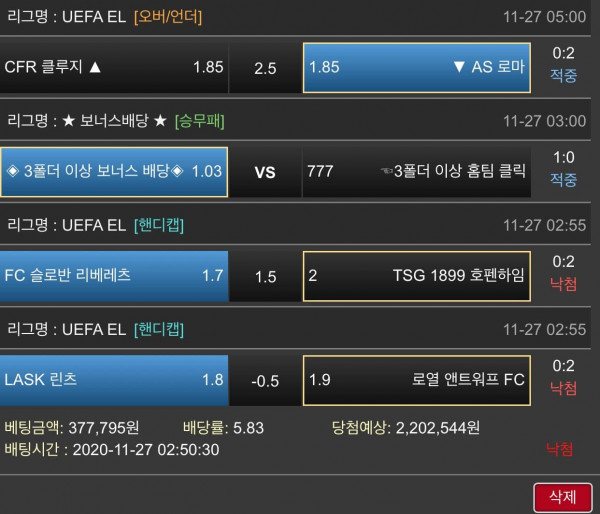The image size is (600, 514).
Task: Click the VS cell in bonus row
Action: (x=265, y=172)
